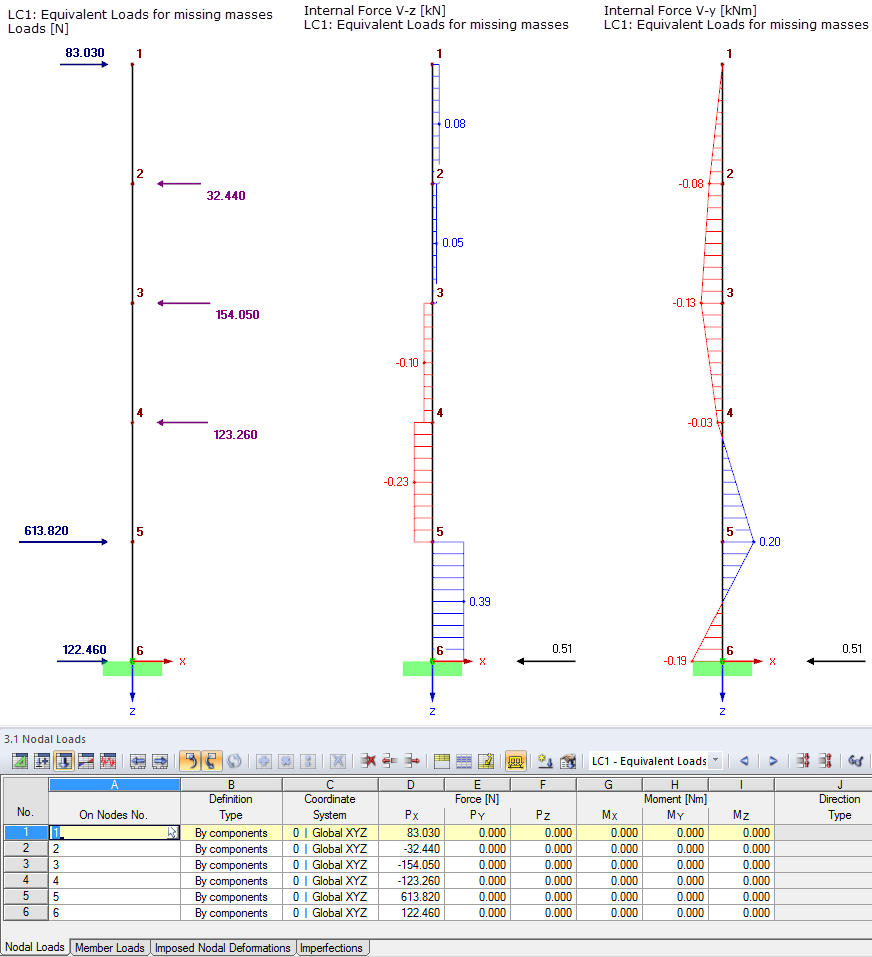Click the grayed circular refresh icon
Image resolution: width=872 pixels, height=957 pixels.
pos(234,761)
